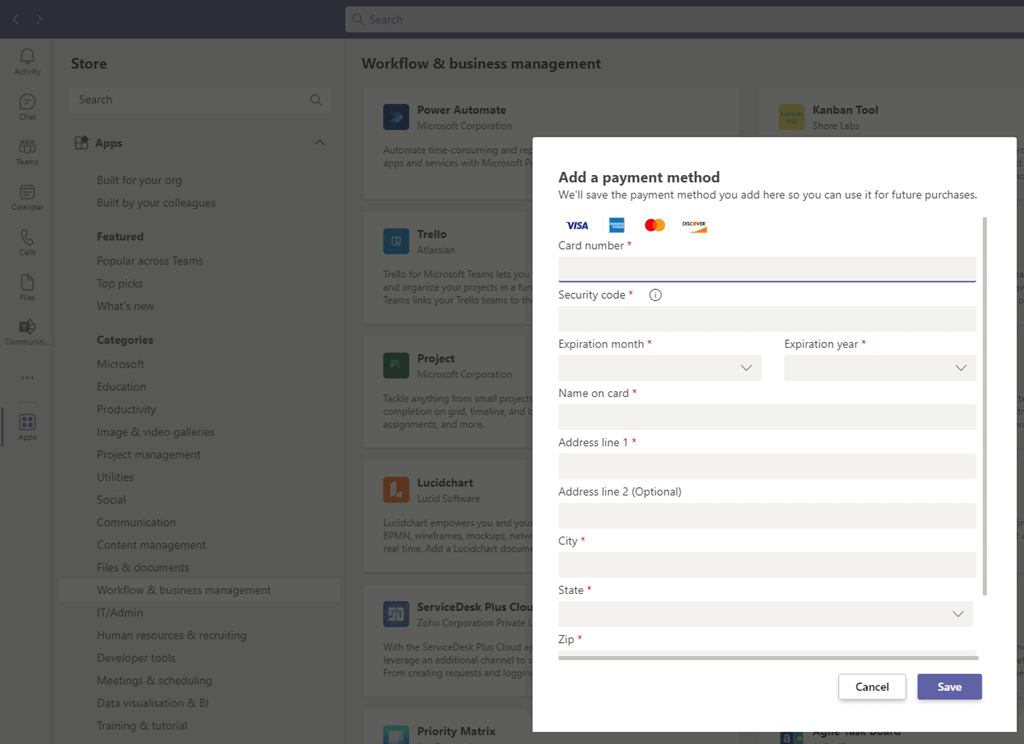The width and height of the screenshot is (1024, 744).
Task: Click the Store search box
Action: pos(190,100)
